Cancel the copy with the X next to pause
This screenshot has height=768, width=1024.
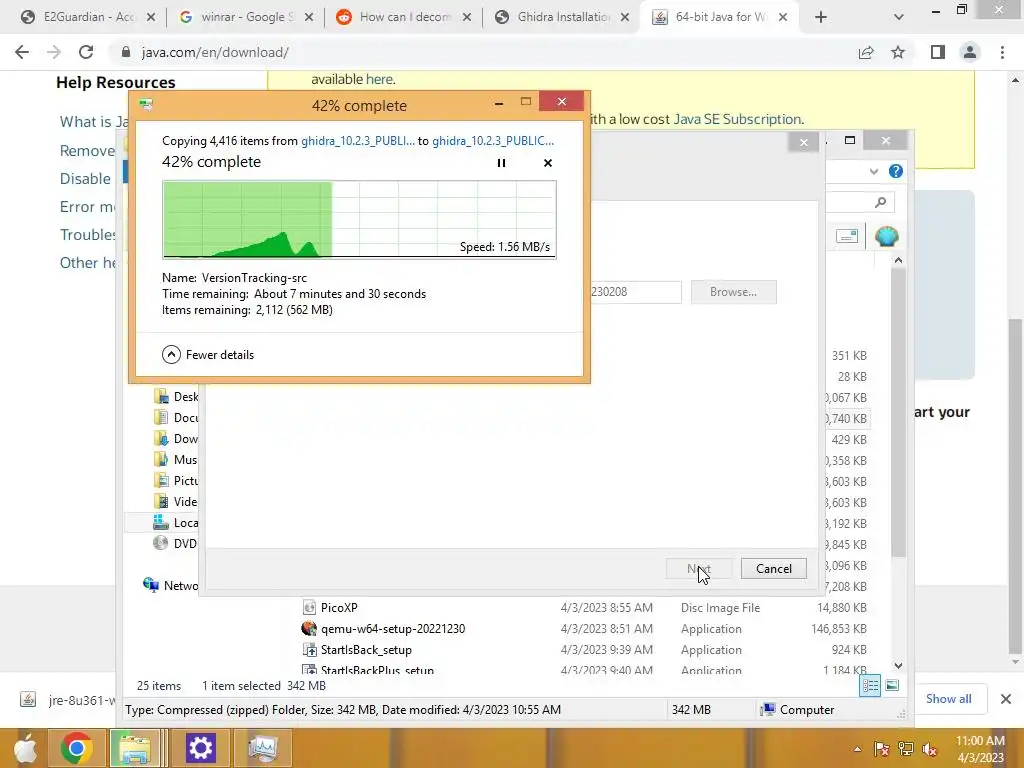[547, 163]
